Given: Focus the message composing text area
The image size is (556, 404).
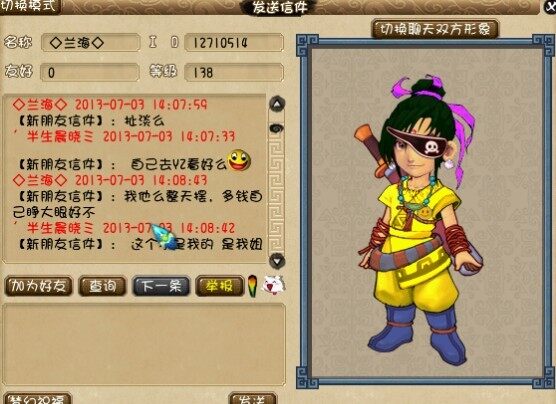Looking at the screenshot, I should 144,344.
